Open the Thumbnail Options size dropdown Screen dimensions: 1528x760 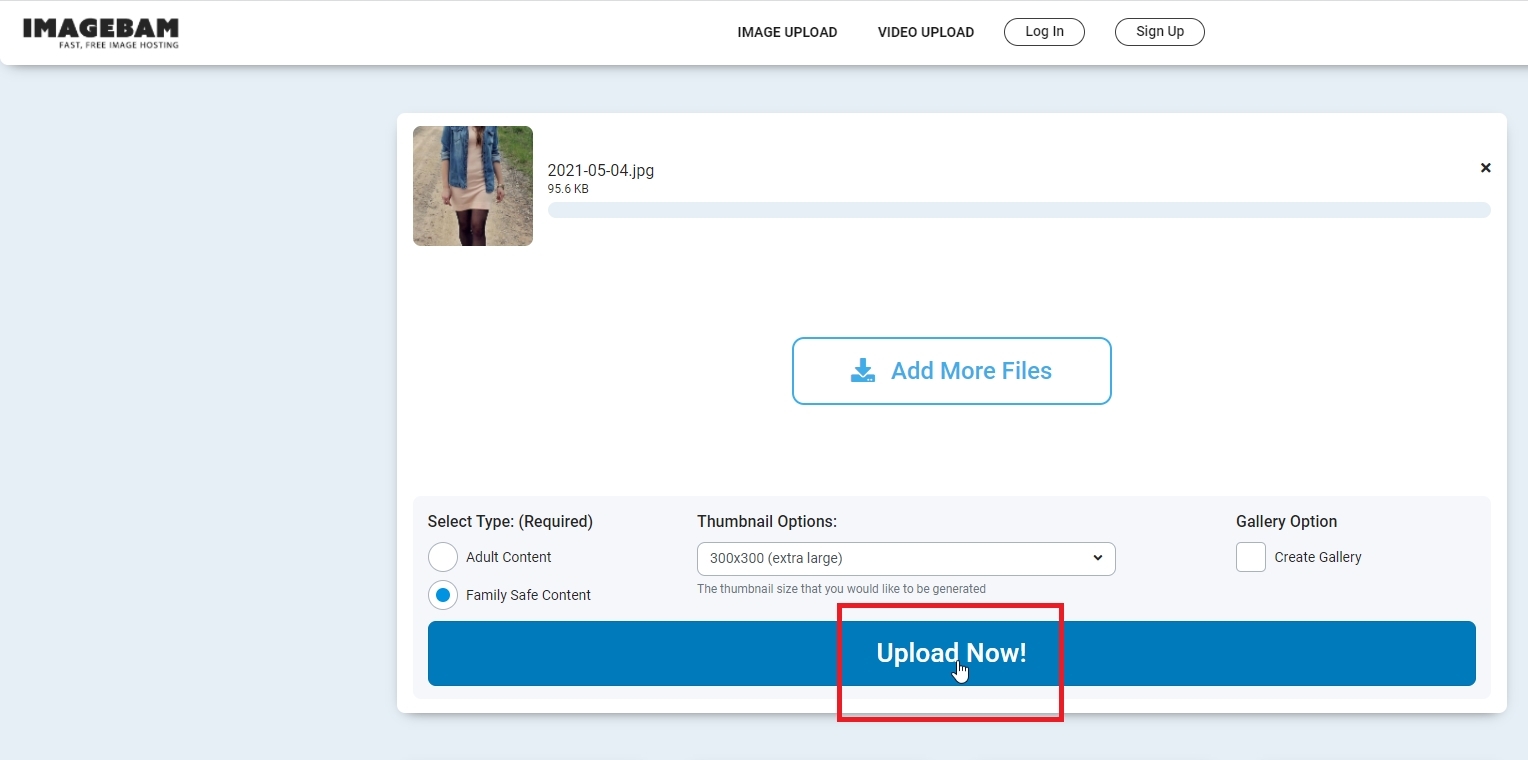pos(906,558)
